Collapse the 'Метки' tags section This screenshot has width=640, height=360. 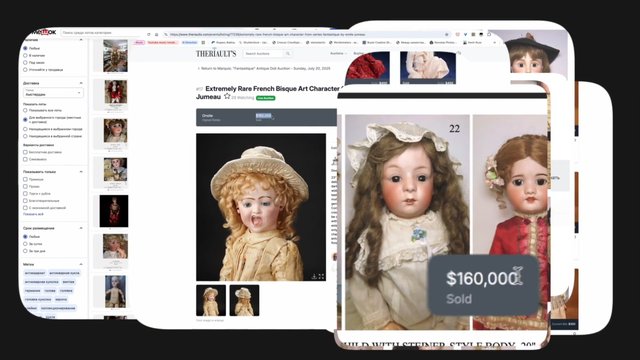point(81,264)
